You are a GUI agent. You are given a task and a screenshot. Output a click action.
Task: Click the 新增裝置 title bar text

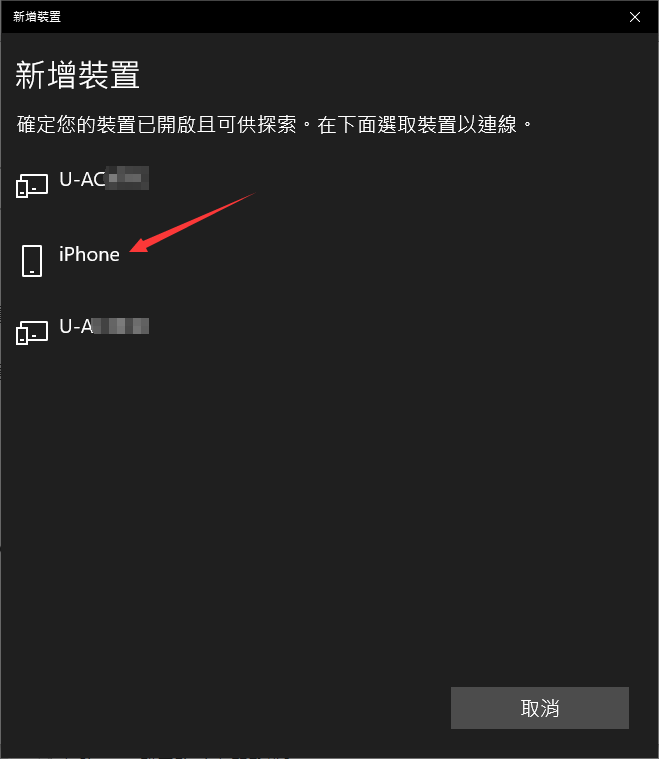tap(37, 17)
